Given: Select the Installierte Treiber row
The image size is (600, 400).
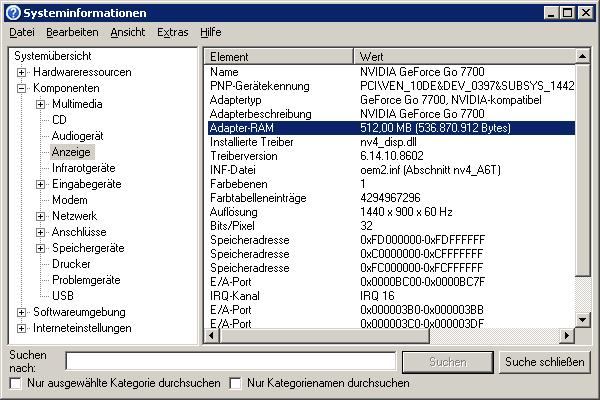Looking at the screenshot, I should click(x=391, y=142).
